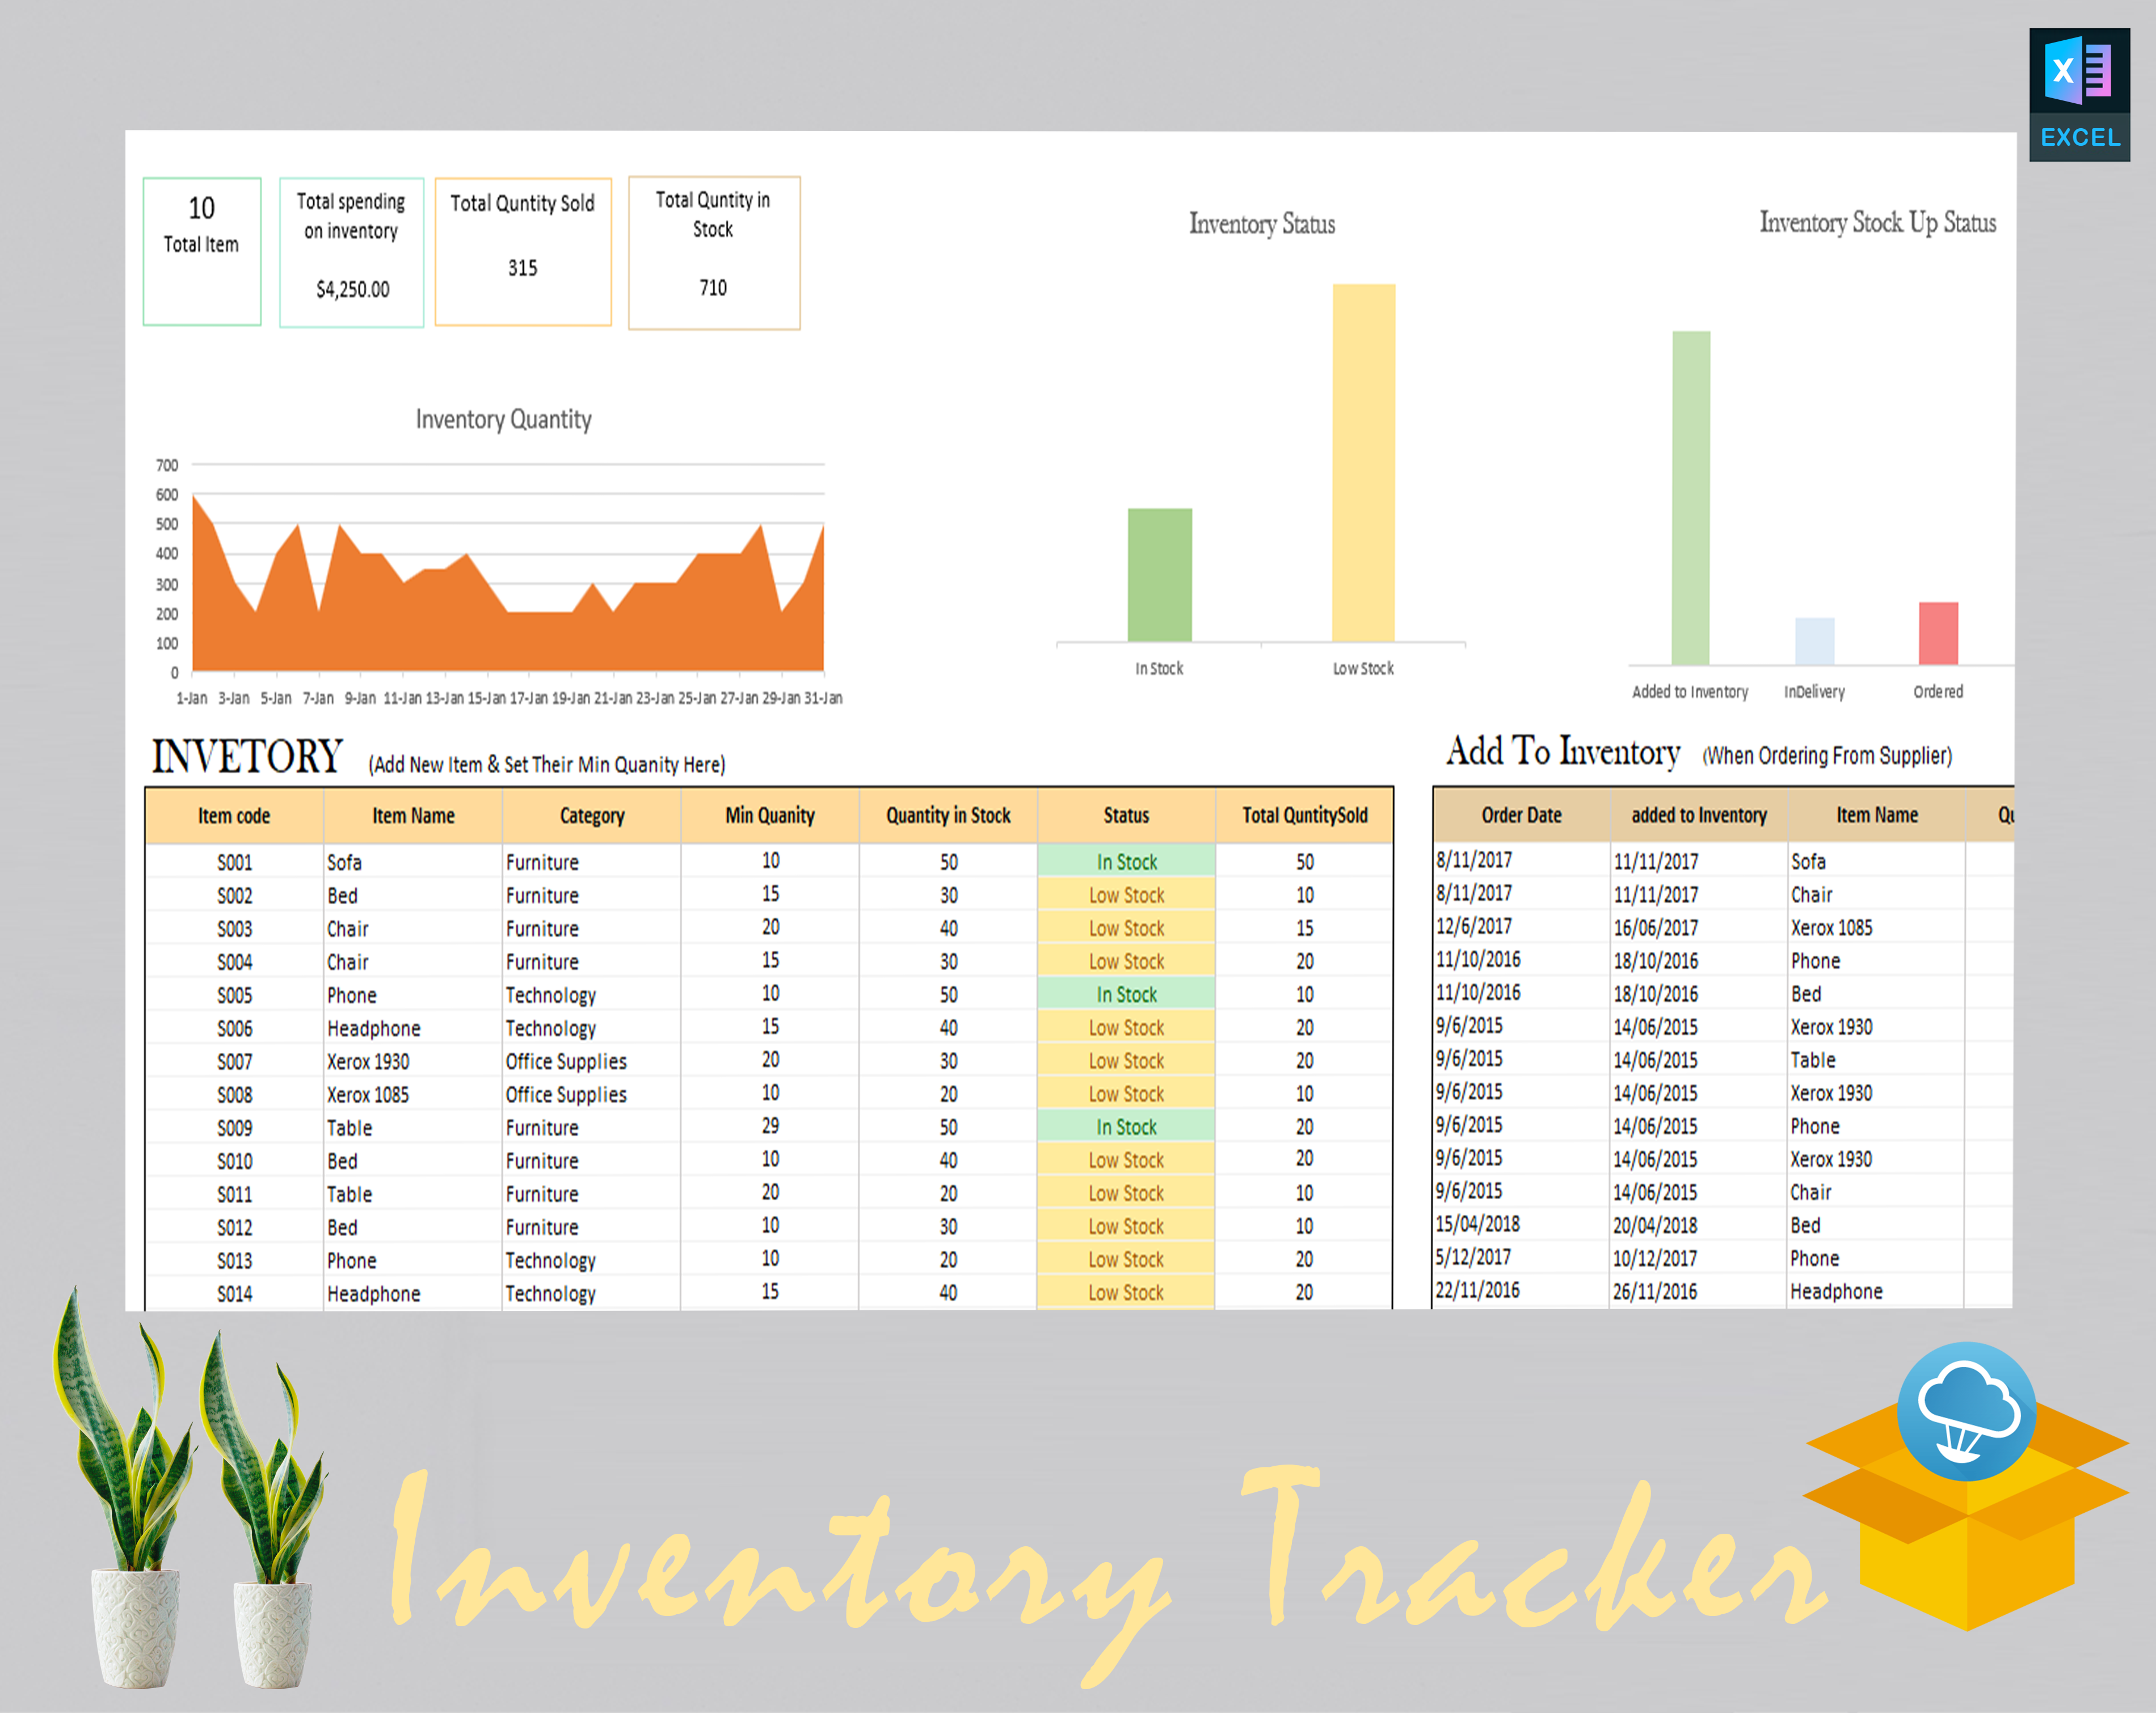Toggle the In Stock status cell for S001 Sofa
This screenshot has height=1713, width=2156.
(1126, 861)
